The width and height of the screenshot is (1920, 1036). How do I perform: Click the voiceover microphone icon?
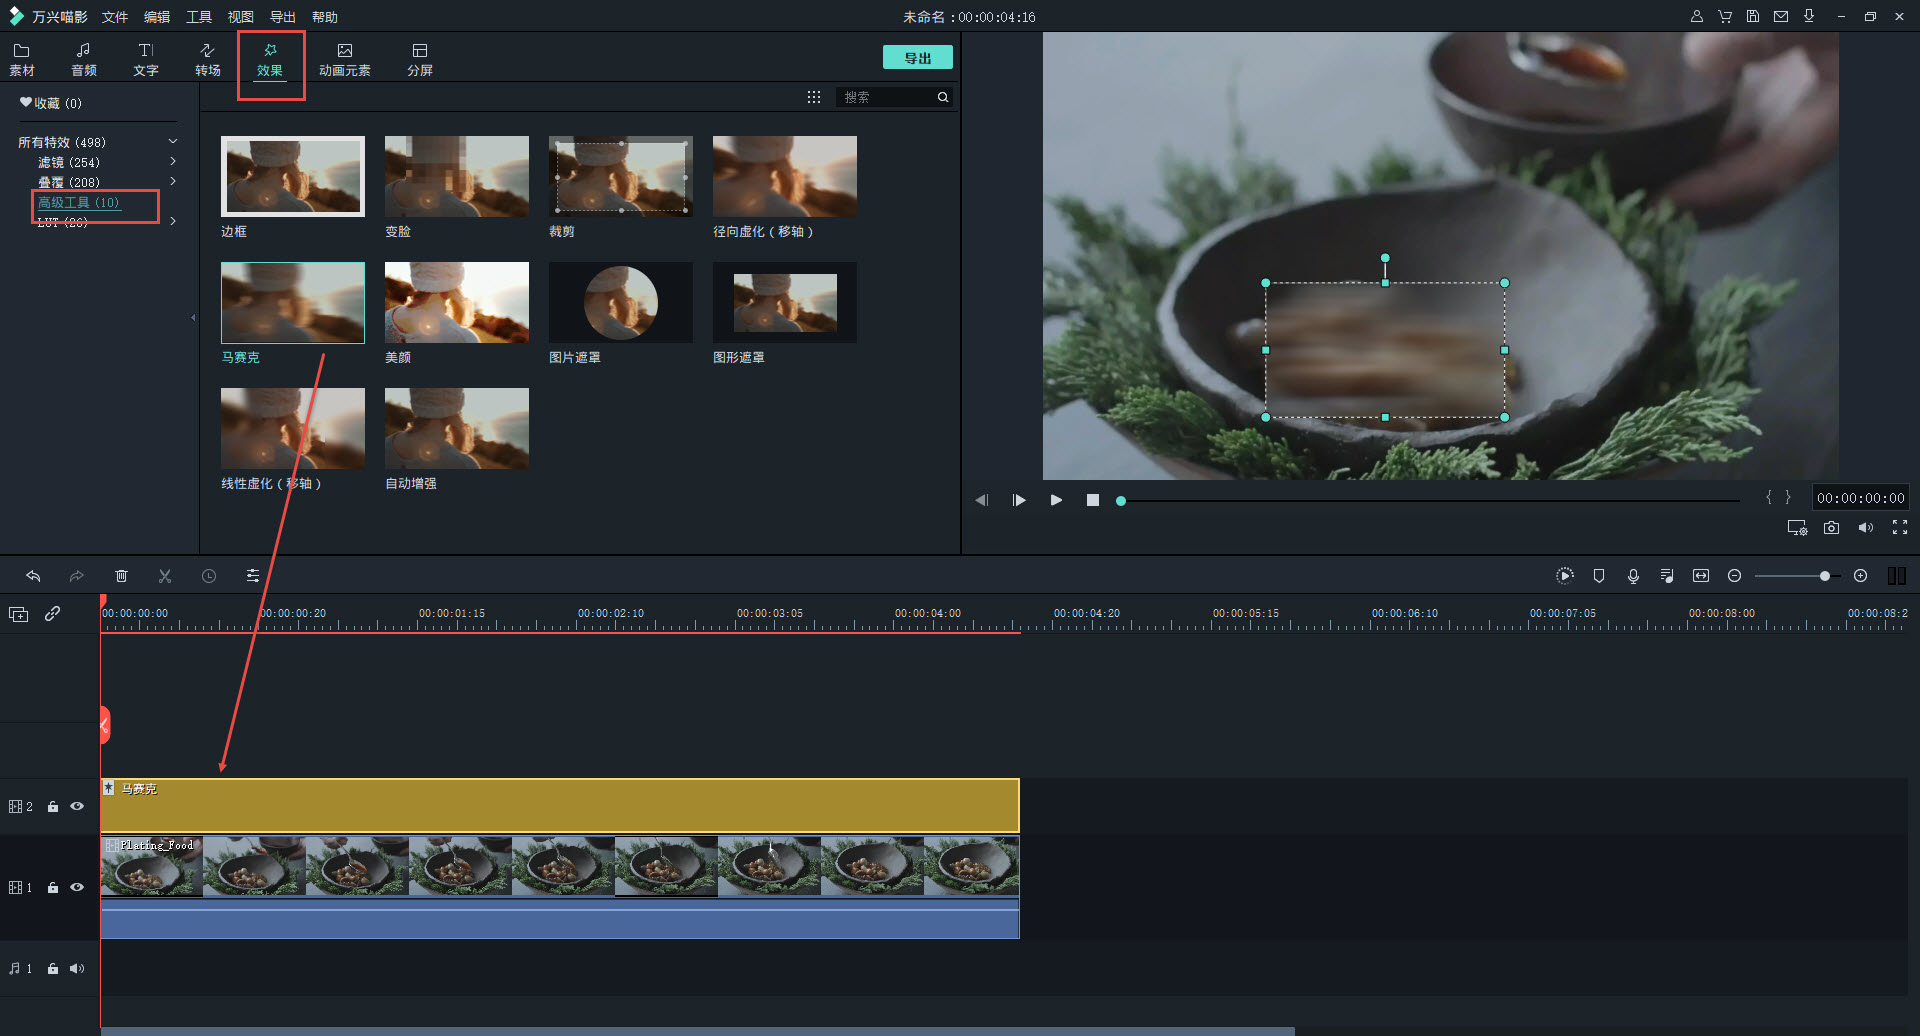point(1633,576)
